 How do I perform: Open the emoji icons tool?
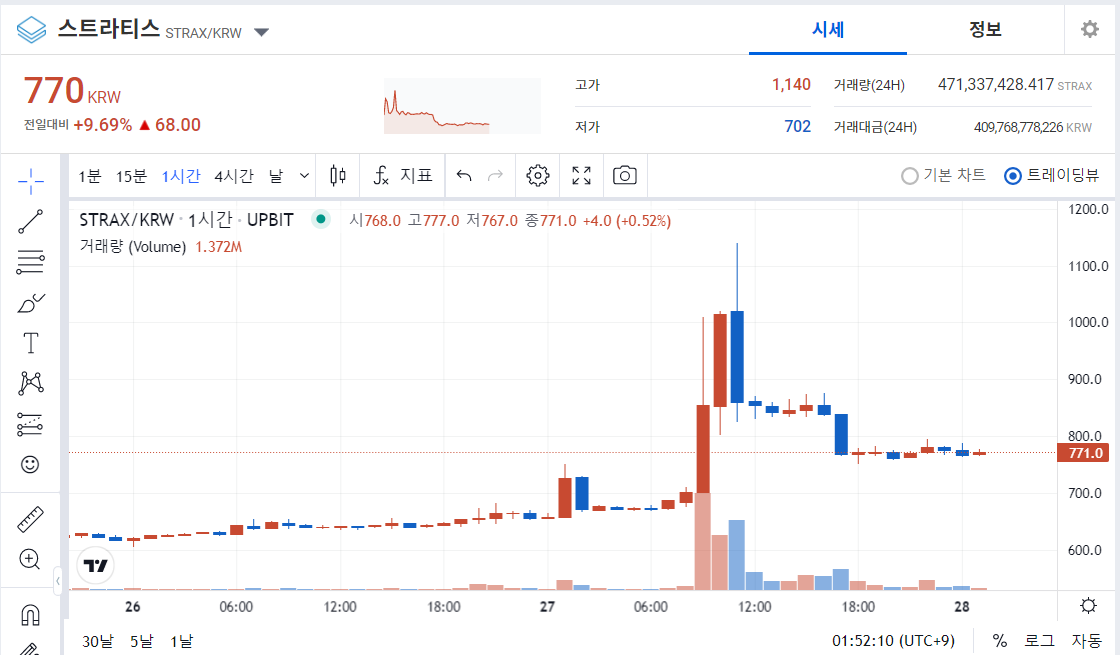pyautogui.click(x=30, y=464)
